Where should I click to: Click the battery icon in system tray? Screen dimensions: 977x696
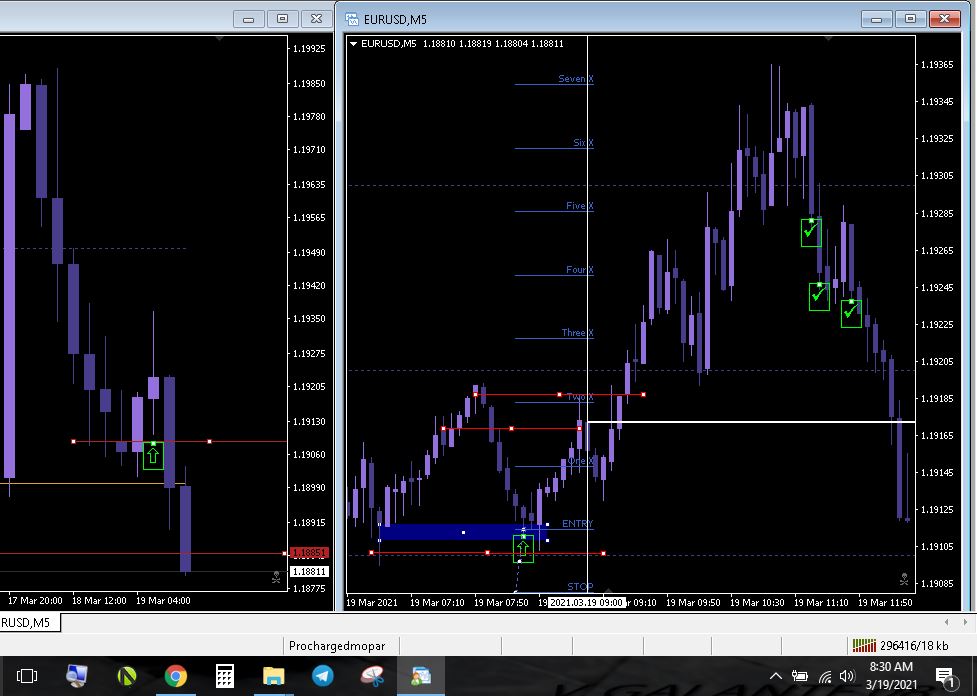pos(800,676)
